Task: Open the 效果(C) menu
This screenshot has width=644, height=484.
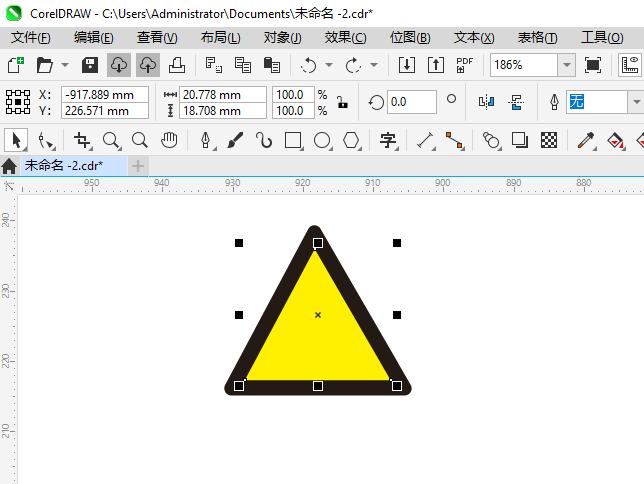Action: [345, 38]
